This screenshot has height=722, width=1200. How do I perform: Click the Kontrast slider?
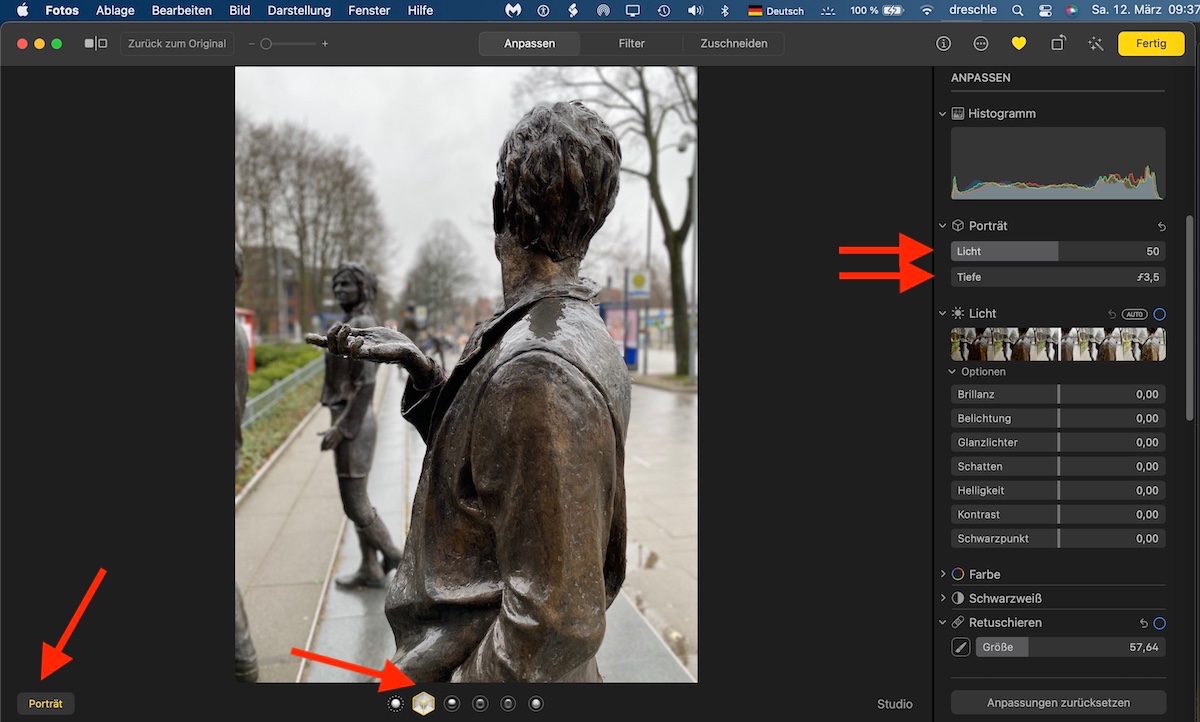(1058, 514)
